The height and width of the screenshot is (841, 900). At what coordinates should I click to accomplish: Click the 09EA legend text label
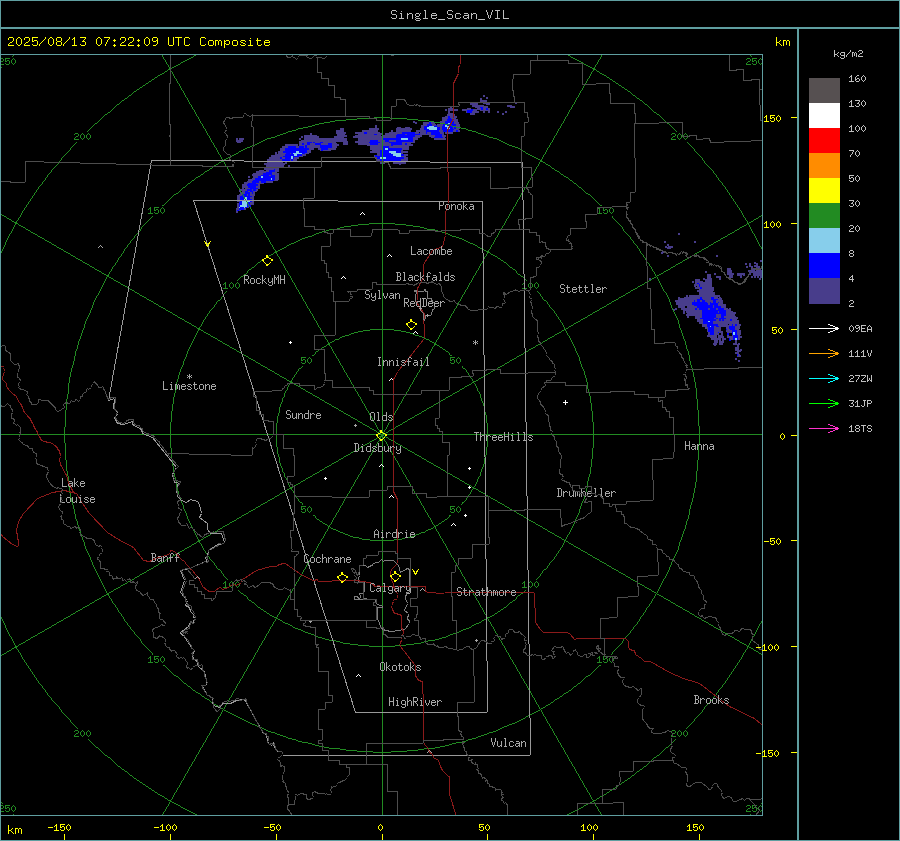pyautogui.click(x=860, y=328)
